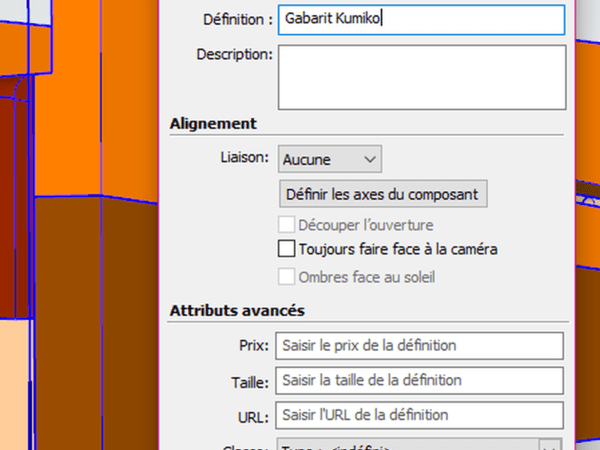Click the URL input field
This screenshot has width=600, height=450.
[420, 414]
